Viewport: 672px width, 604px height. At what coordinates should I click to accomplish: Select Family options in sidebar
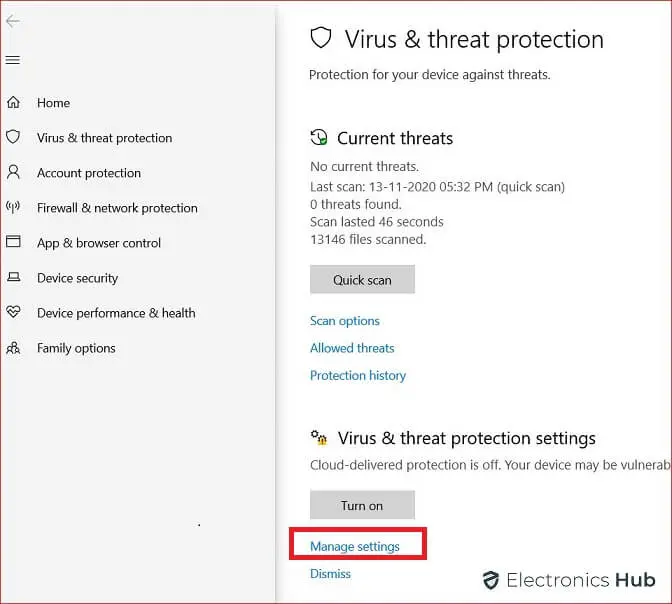point(76,348)
